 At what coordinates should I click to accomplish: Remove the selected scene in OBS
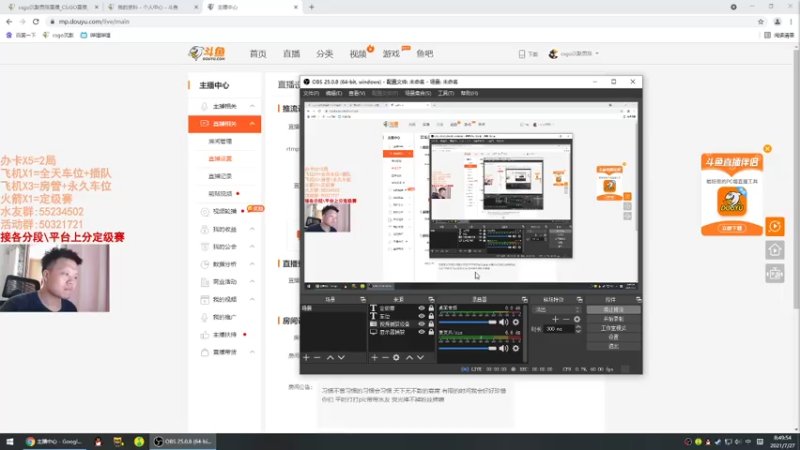(317, 358)
